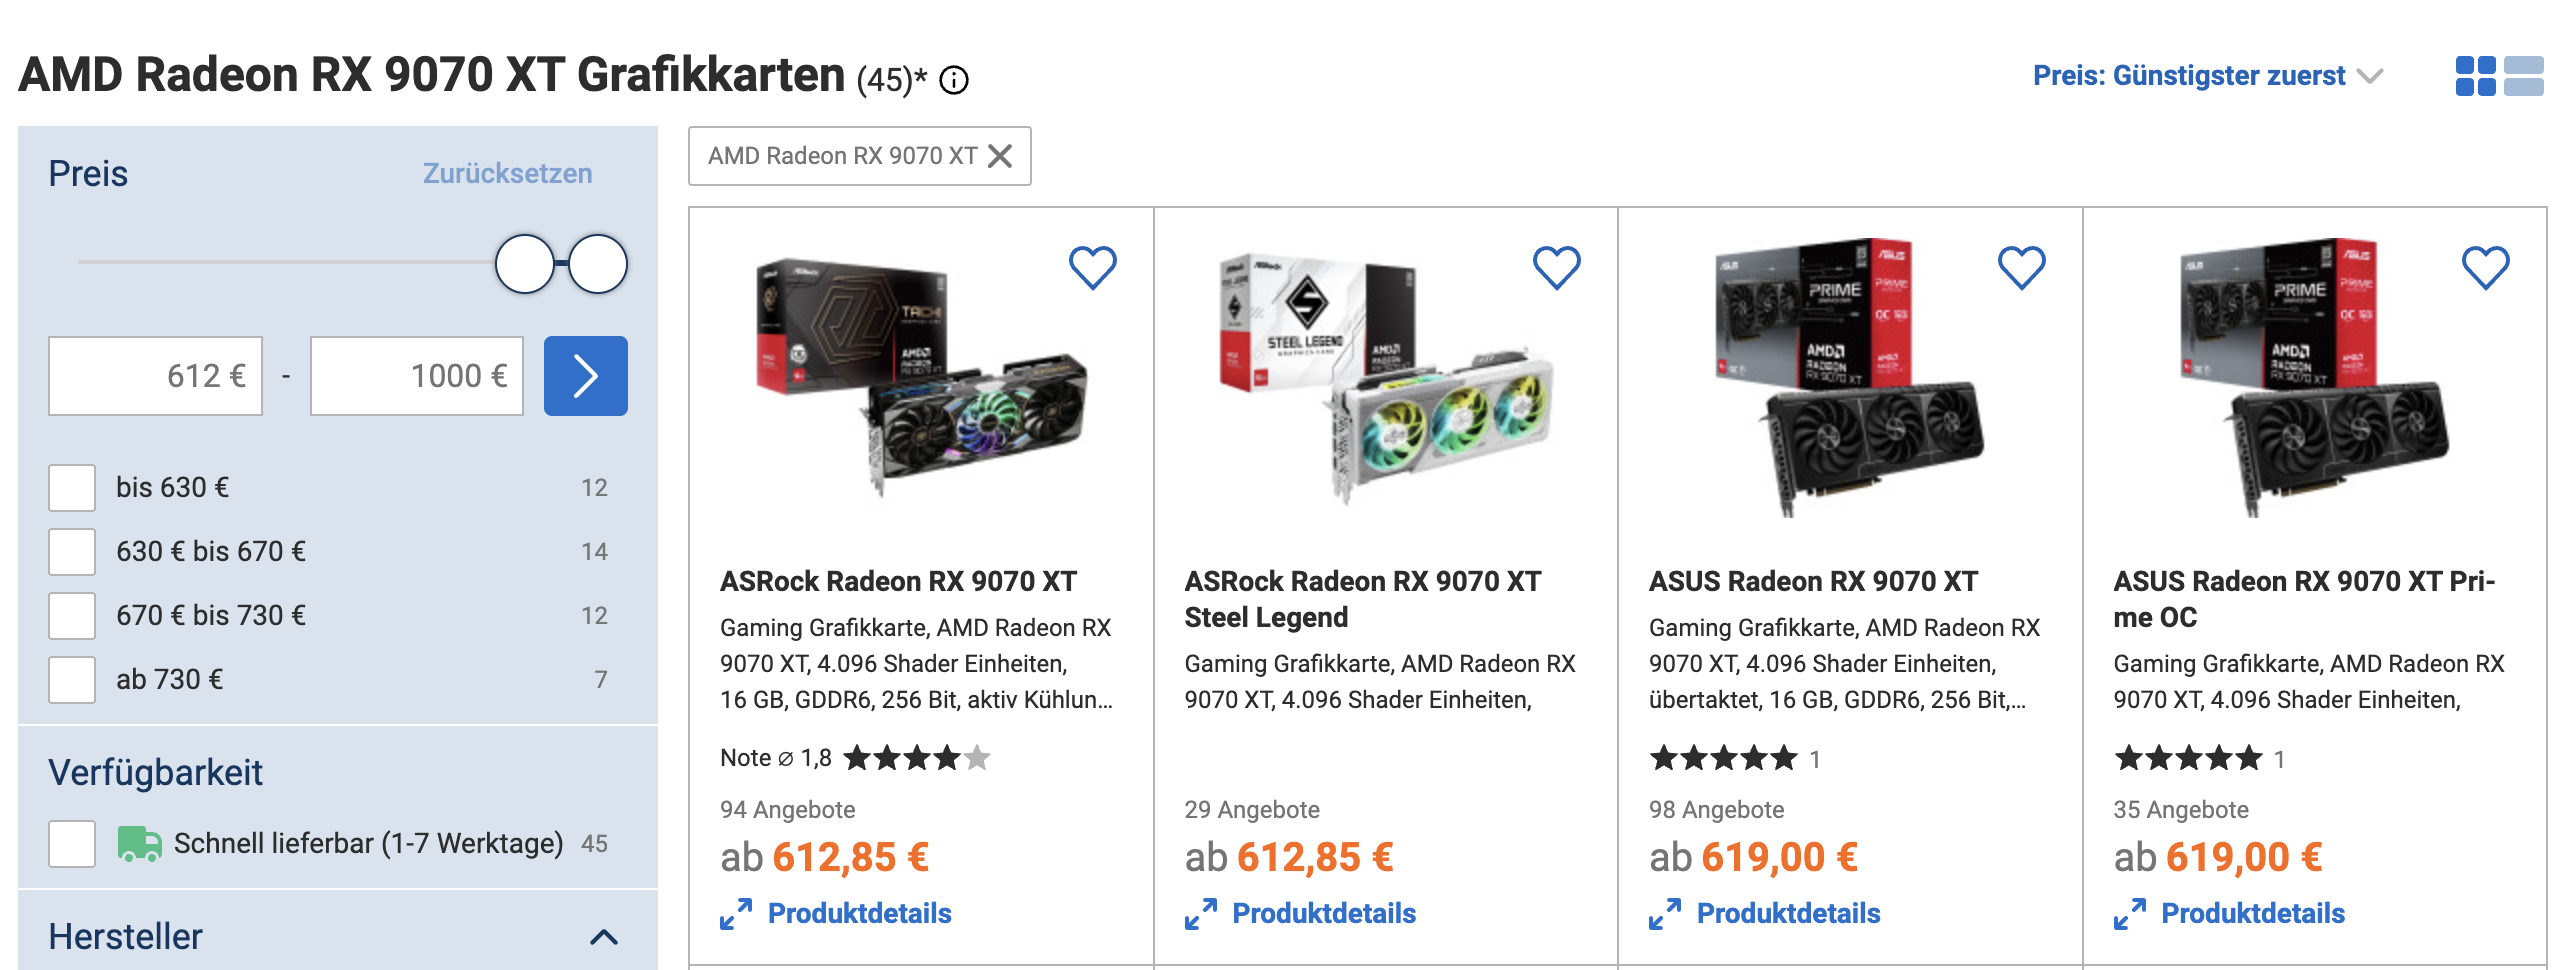Click 'Zurücksetzen' to reset the price filter
This screenshot has height=970, width=2568.
point(507,174)
